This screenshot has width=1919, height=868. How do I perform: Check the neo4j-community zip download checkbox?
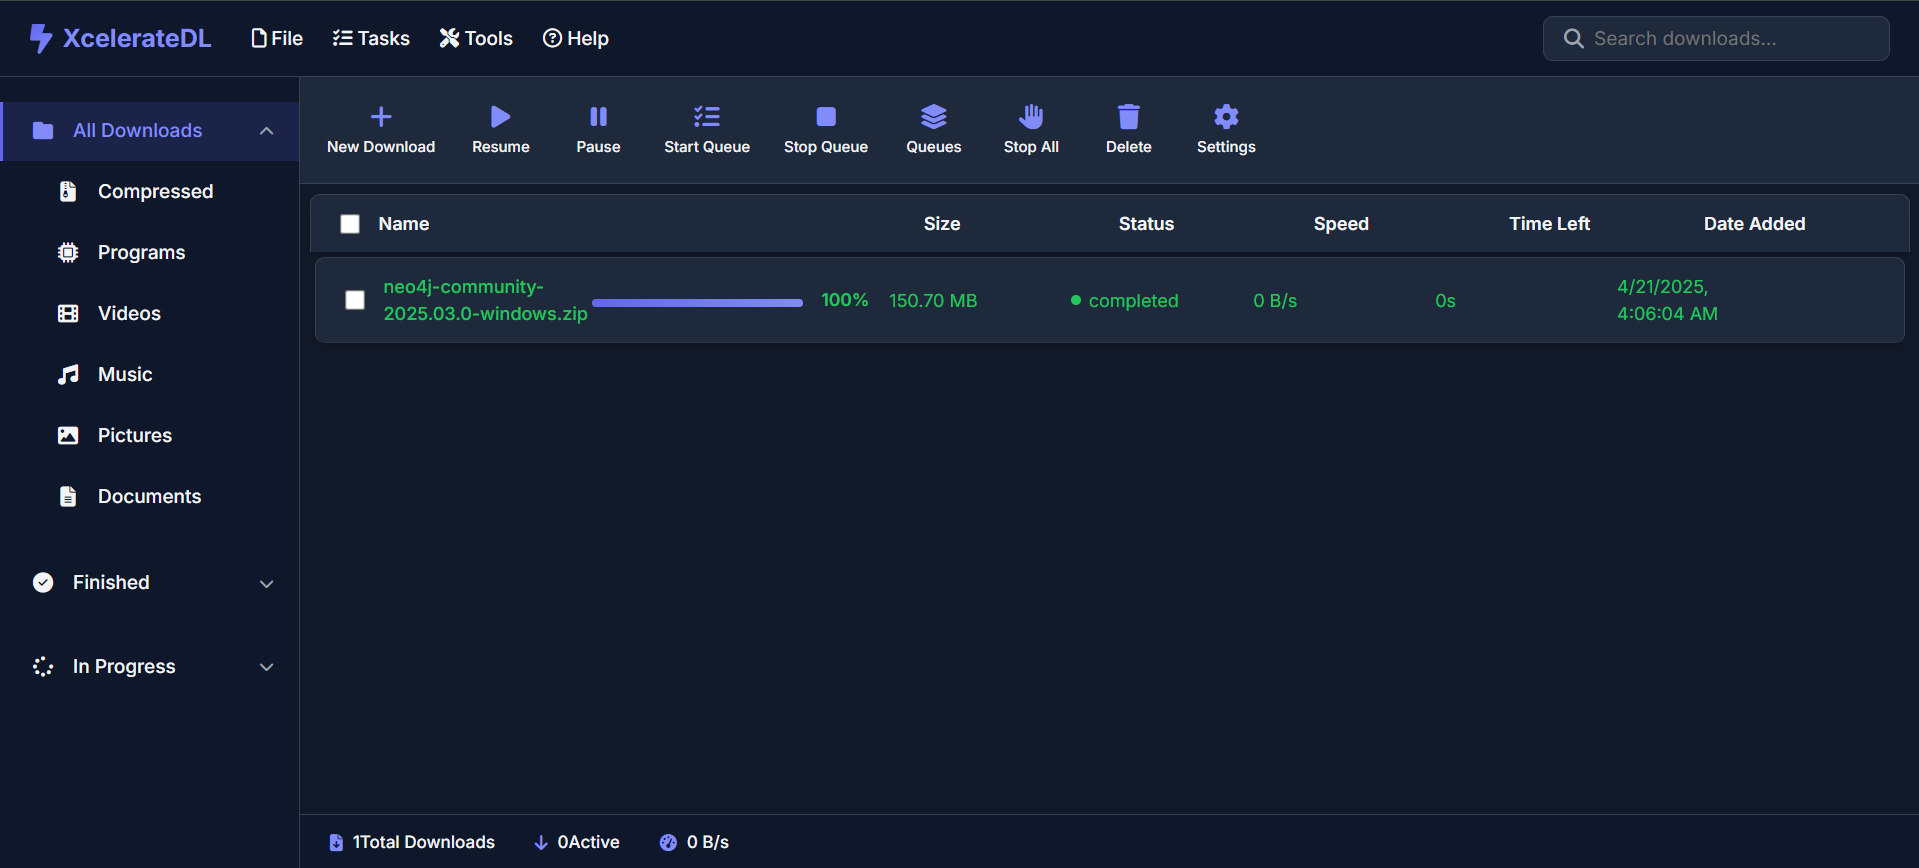(x=355, y=300)
